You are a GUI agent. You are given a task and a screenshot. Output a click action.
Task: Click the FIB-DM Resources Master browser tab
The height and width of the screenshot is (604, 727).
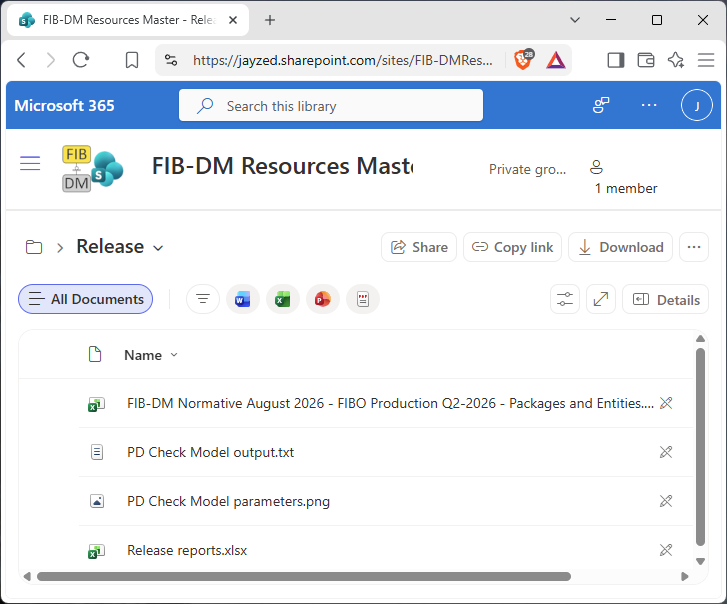[128, 20]
